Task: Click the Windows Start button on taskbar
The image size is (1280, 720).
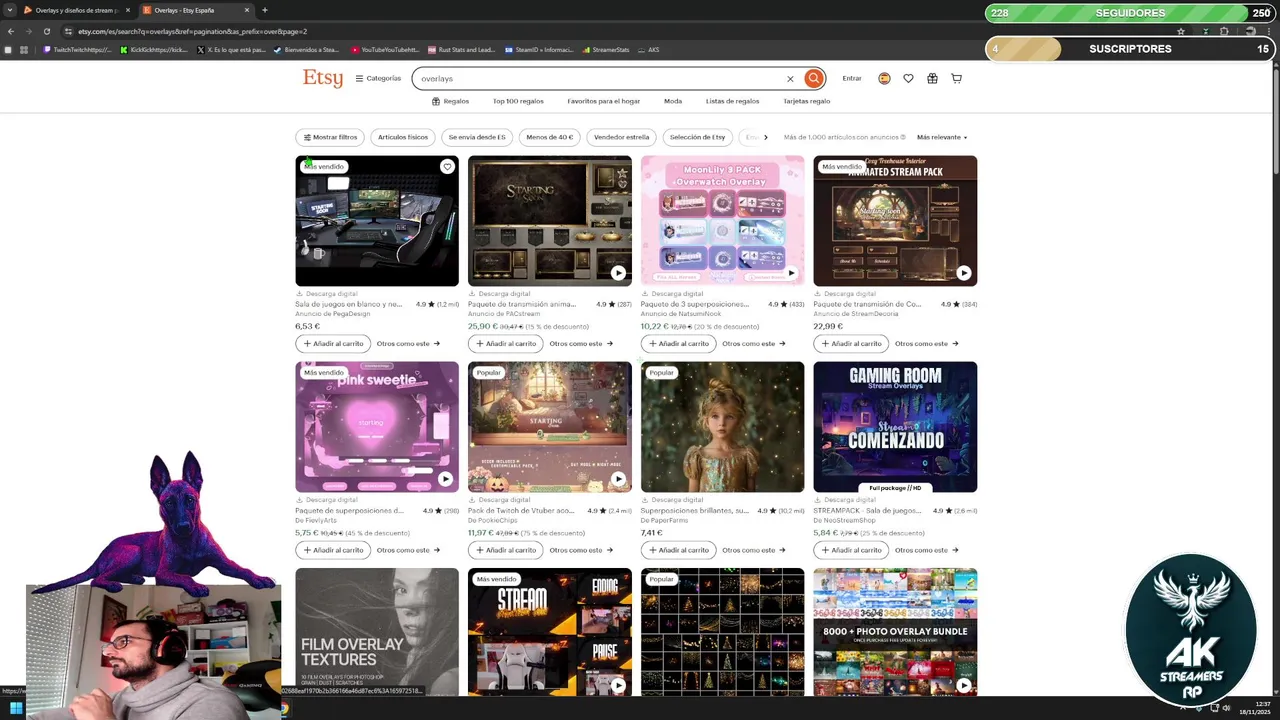Action: (15, 708)
